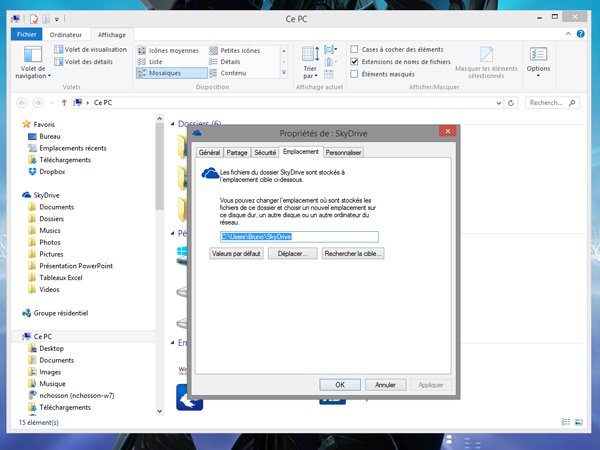Switch to Général tab in properties
Viewport: 600px width, 450px height.
(209, 152)
